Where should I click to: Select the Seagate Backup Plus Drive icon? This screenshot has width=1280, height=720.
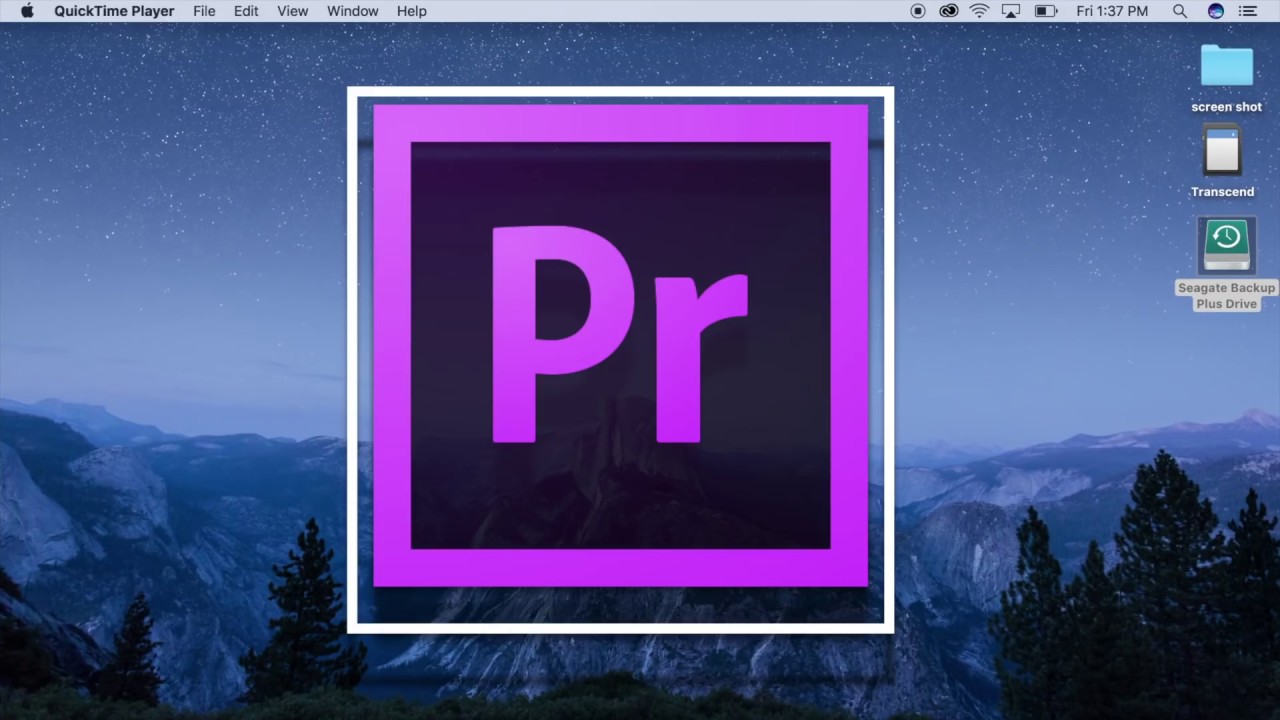1226,245
